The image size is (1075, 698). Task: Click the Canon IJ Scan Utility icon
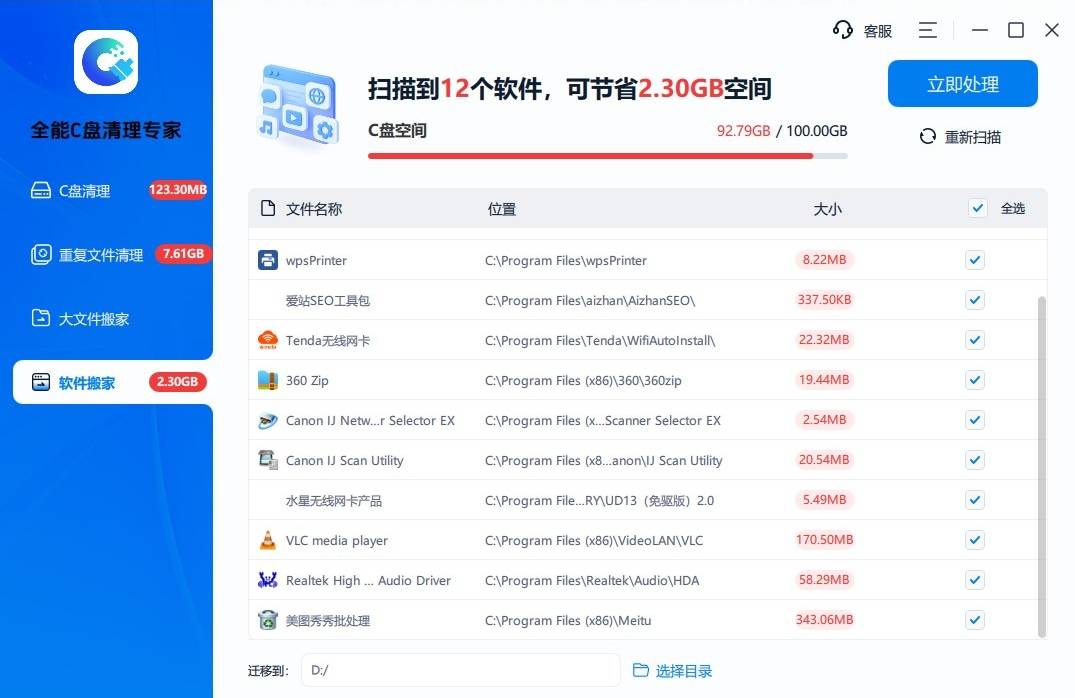(267, 461)
